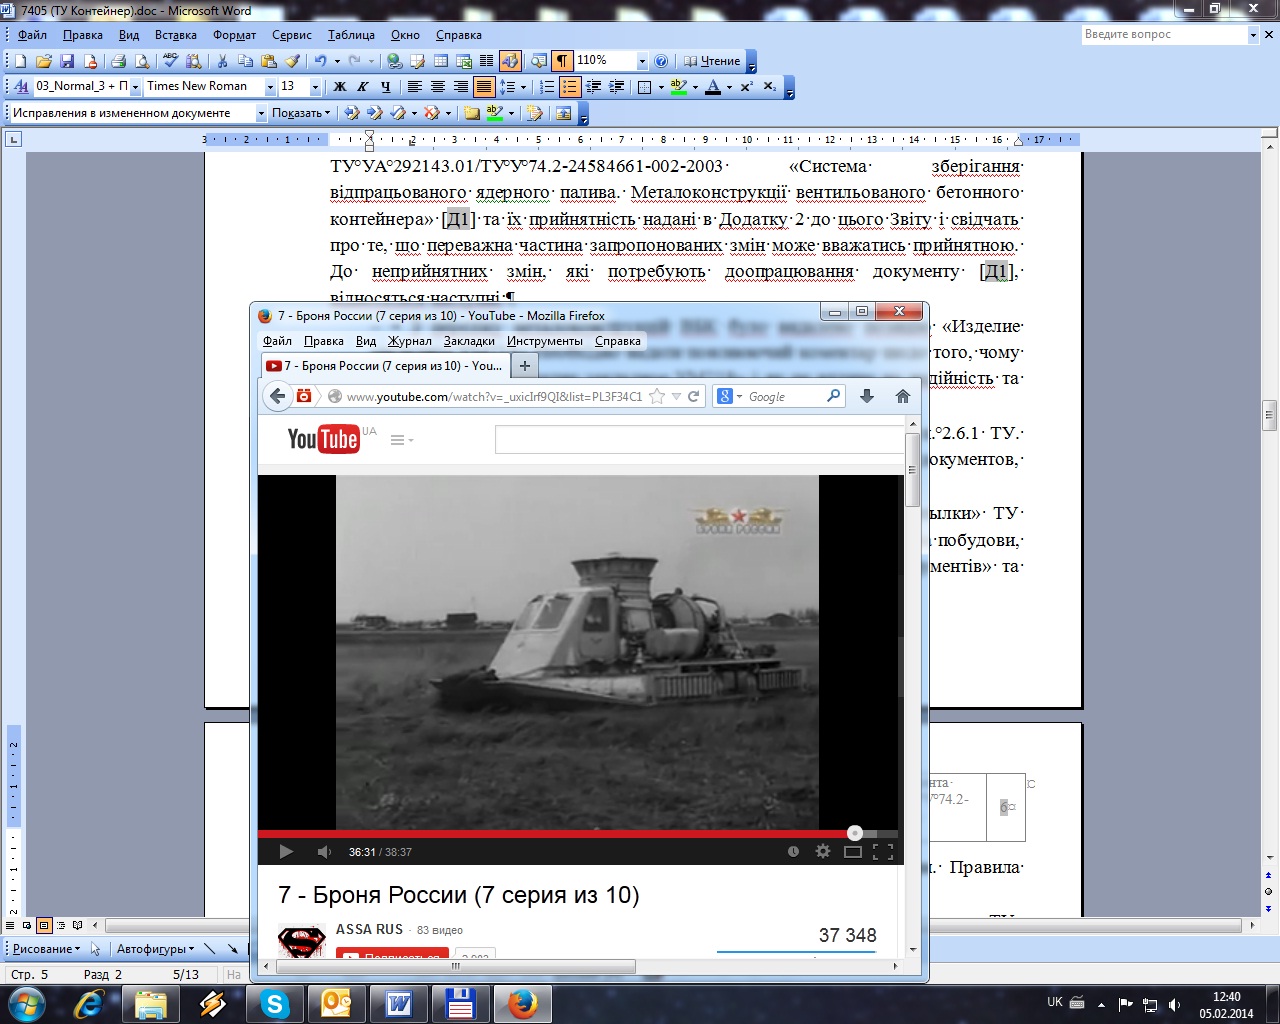The height and width of the screenshot is (1024, 1280).
Task: Open Word's Таблица menu
Action: coord(351,35)
